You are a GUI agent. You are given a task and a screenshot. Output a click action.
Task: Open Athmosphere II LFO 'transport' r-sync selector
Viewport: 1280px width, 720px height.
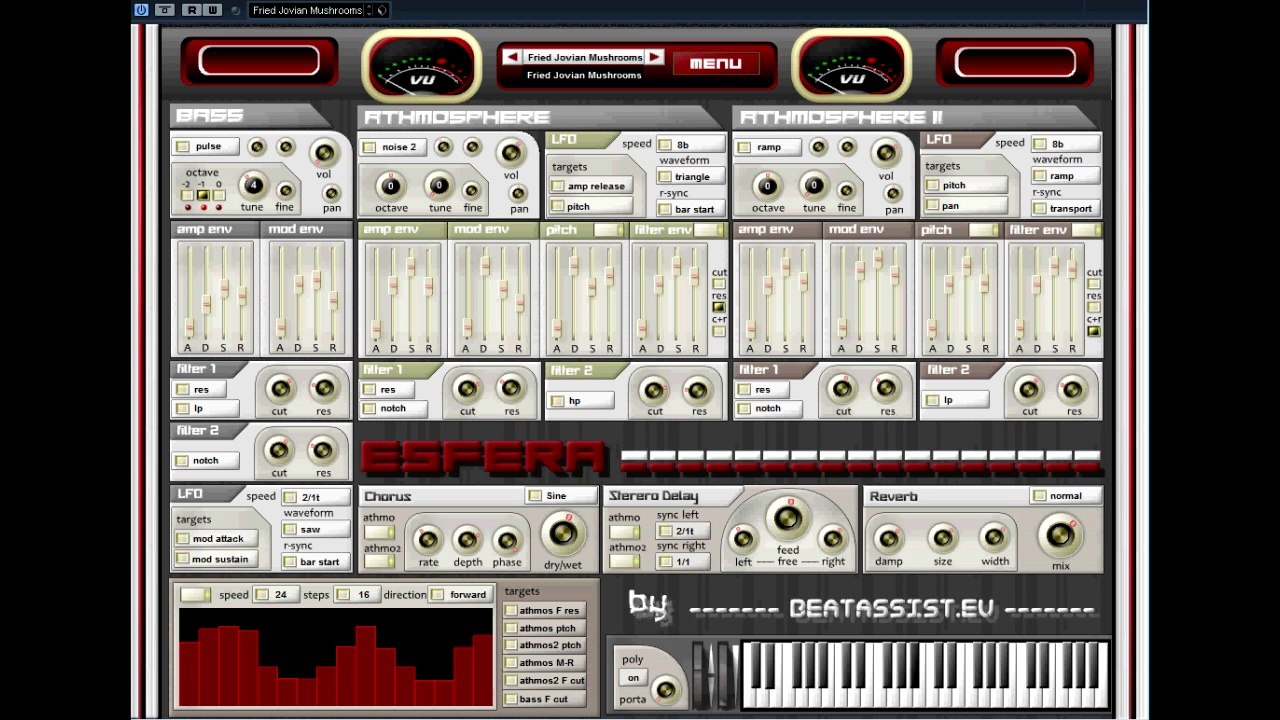pos(1066,208)
